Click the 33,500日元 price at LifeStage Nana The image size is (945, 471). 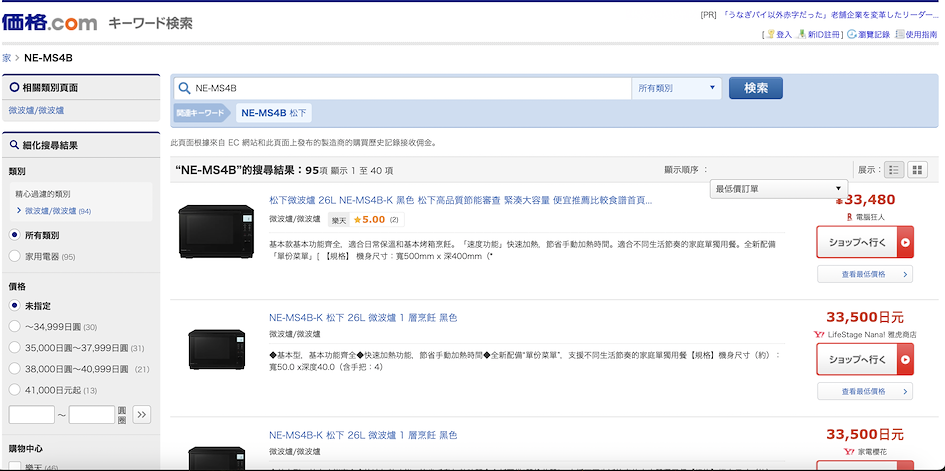pos(865,317)
